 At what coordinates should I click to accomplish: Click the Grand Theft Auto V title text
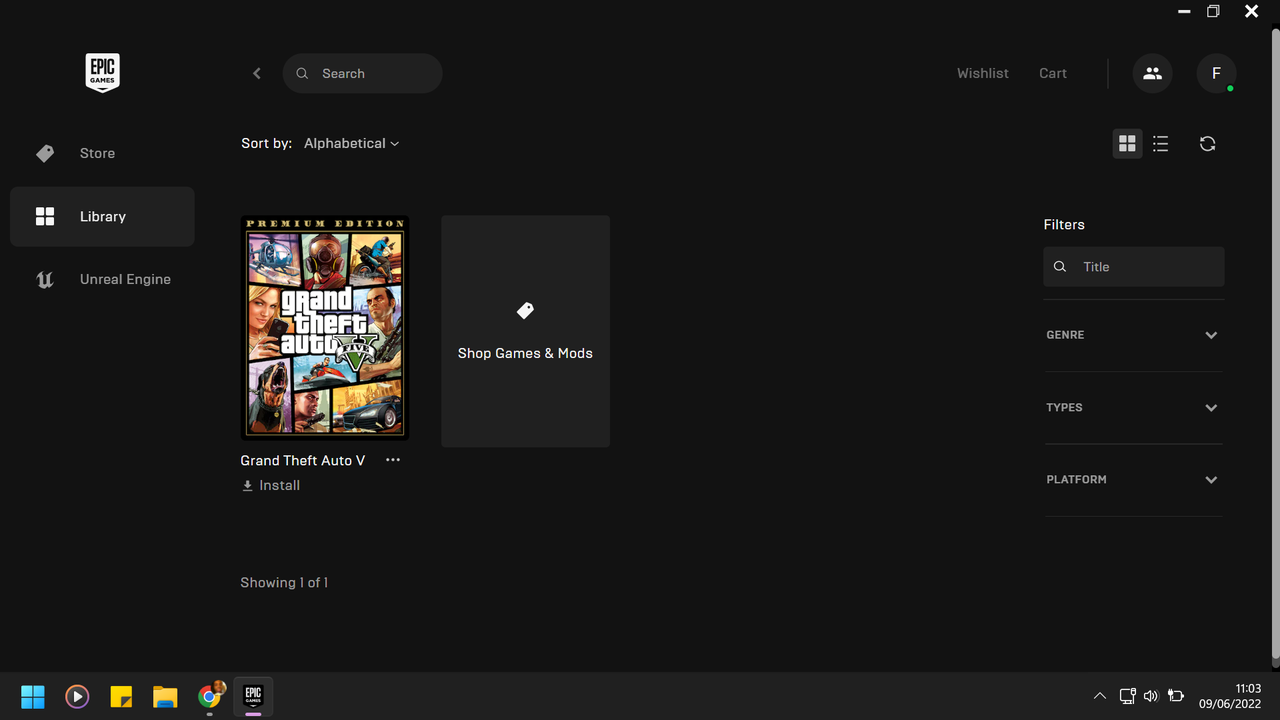click(x=303, y=460)
